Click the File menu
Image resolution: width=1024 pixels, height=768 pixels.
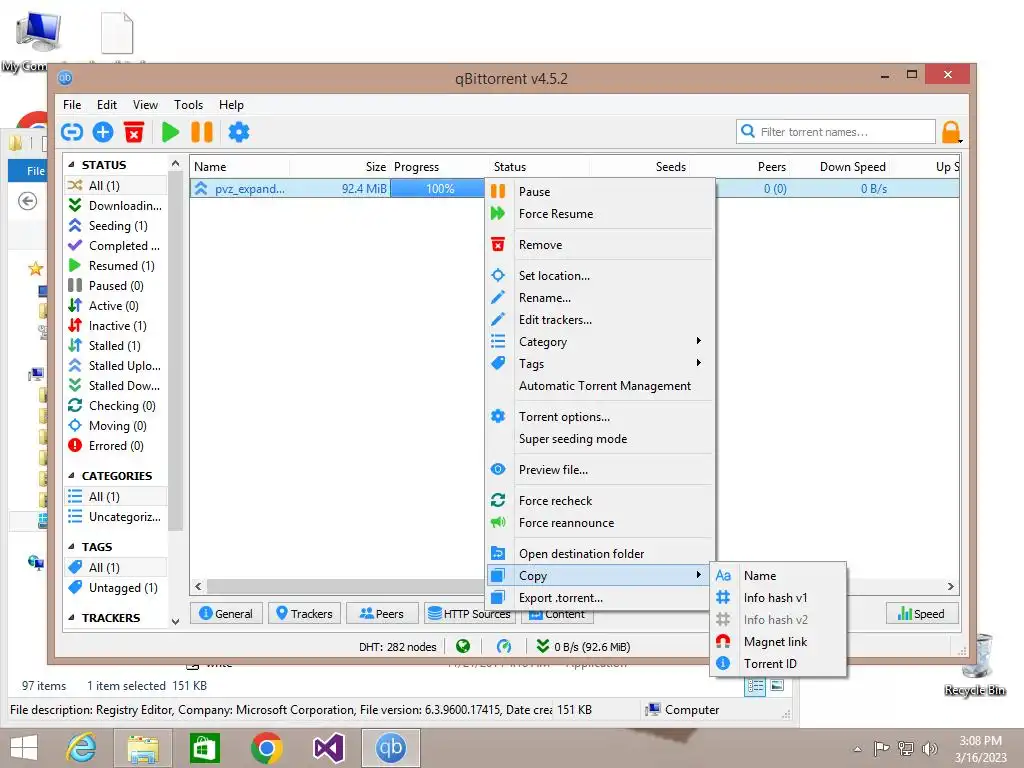point(72,104)
